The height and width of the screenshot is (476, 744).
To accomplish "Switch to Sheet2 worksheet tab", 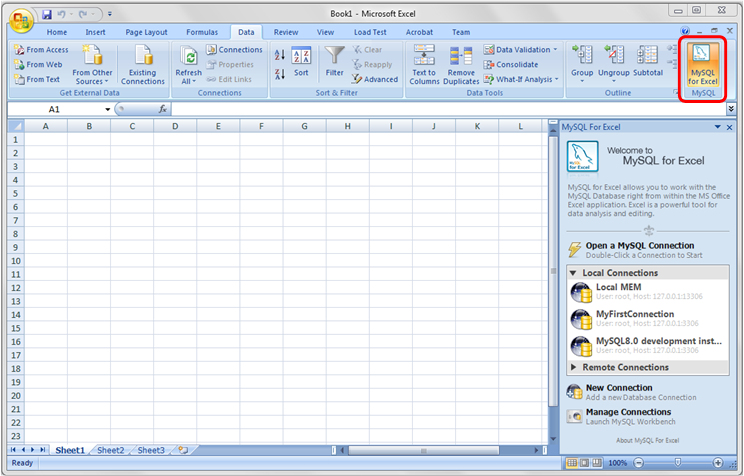I will coord(111,450).
